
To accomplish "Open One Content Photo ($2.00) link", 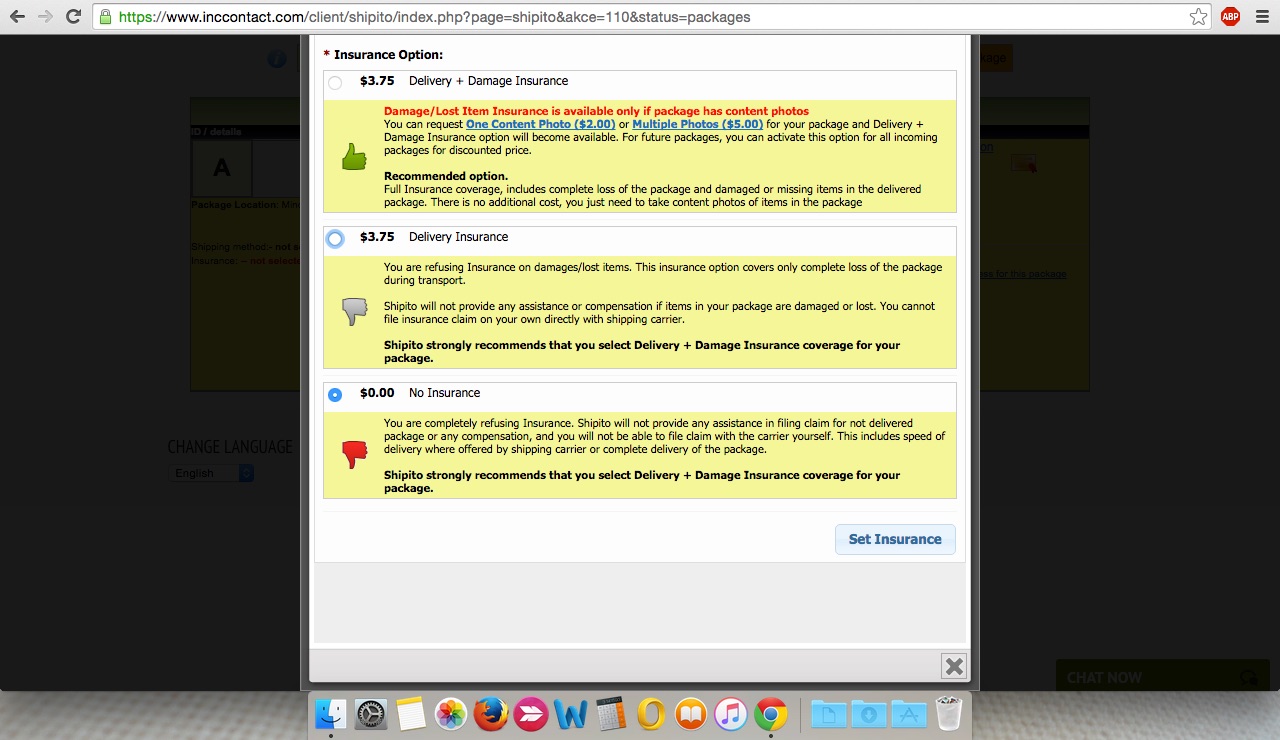I will 540,124.
